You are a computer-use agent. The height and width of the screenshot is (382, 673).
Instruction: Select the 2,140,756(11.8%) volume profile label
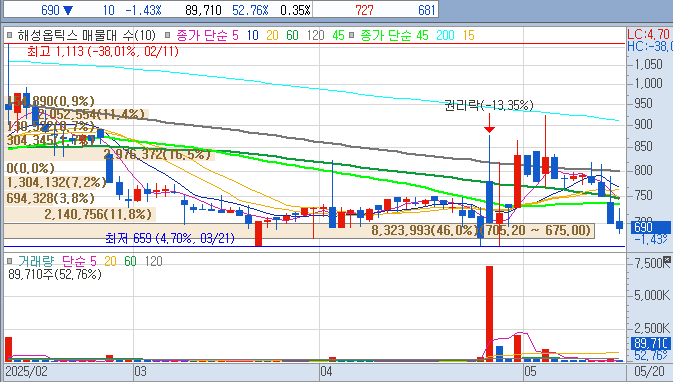point(98,214)
